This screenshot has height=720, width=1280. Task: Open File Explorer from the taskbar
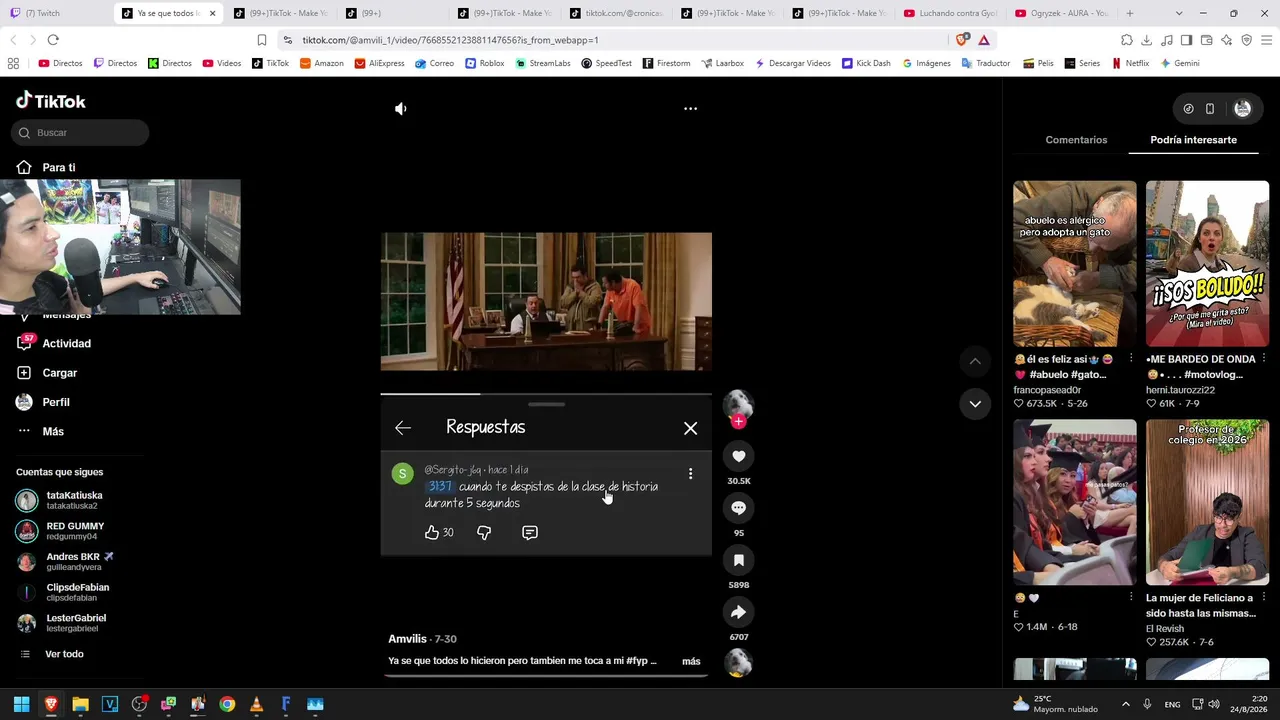tap(80, 704)
